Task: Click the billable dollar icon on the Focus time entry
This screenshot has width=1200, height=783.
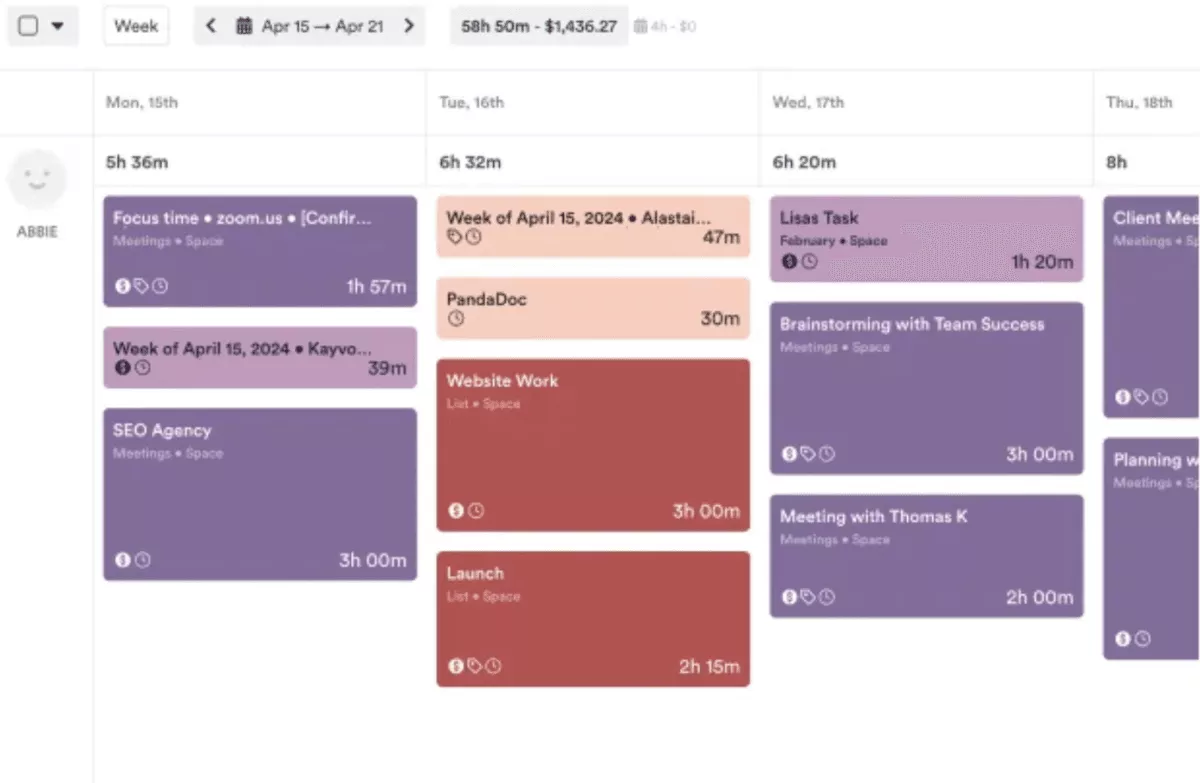Action: (122, 284)
